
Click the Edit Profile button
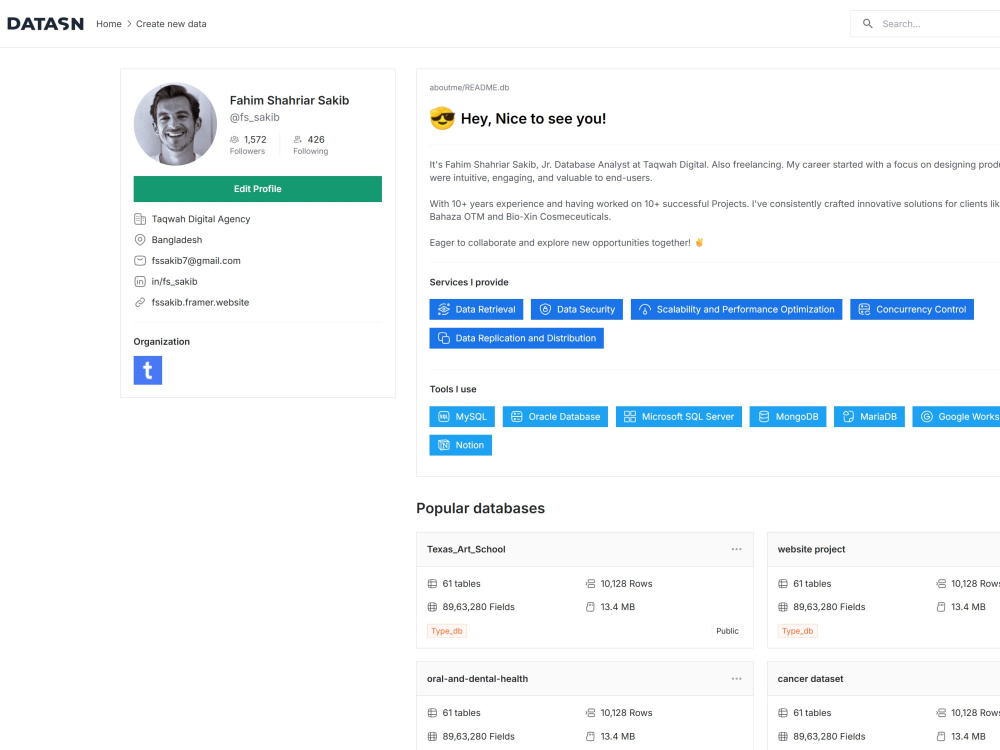point(258,189)
